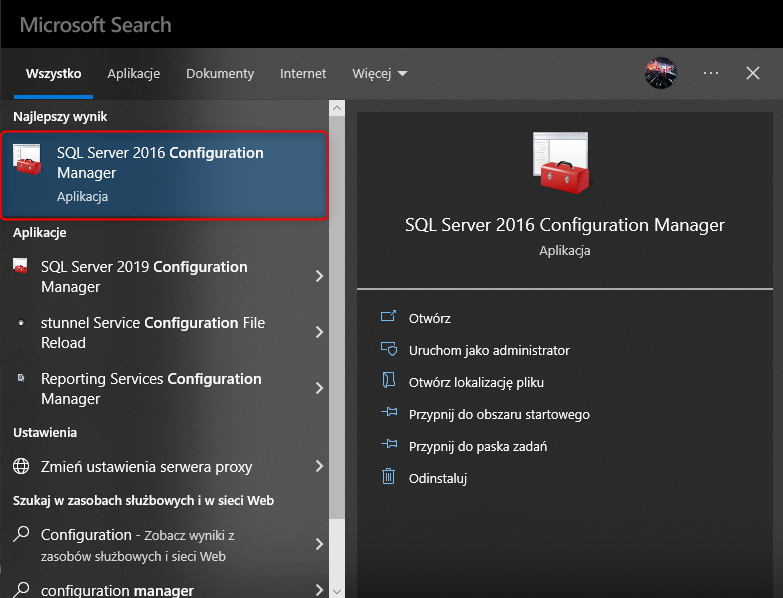This screenshot has height=598, width=783.
Task: Select SQL Server 2016 Configuration Manager best match
Action: coord(164,175)
